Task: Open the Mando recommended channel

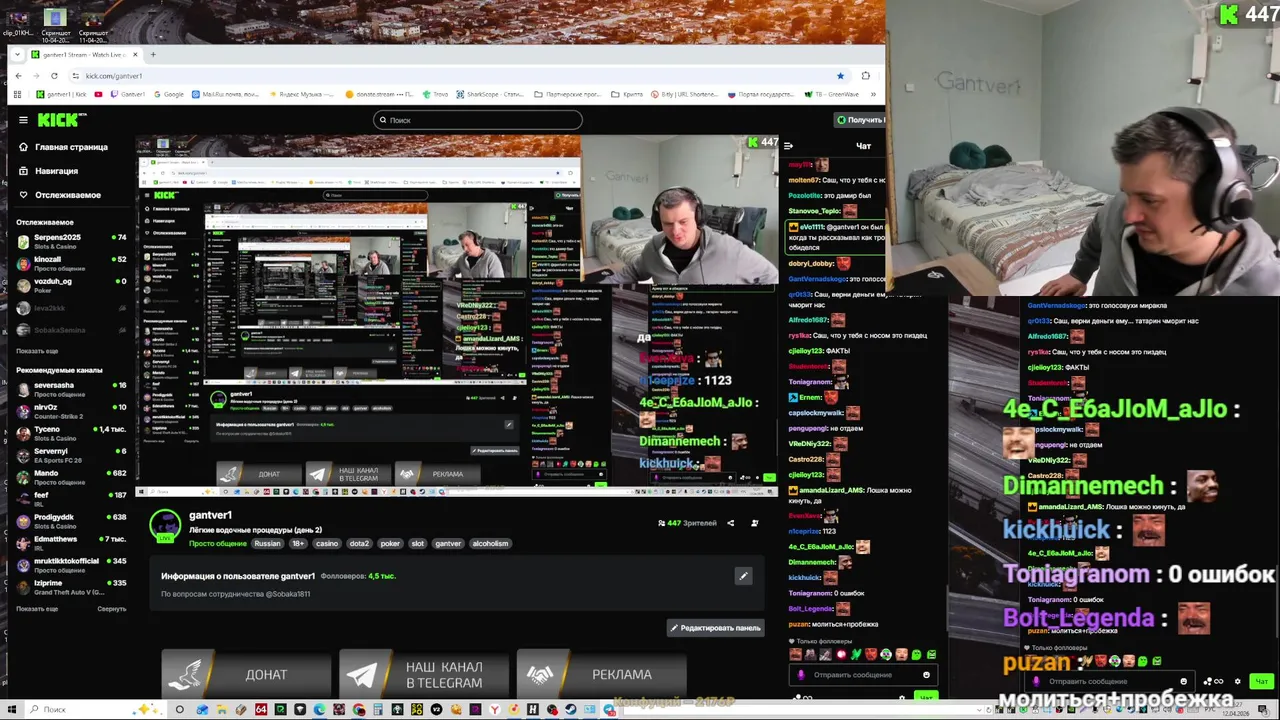Action: [71, 477]
